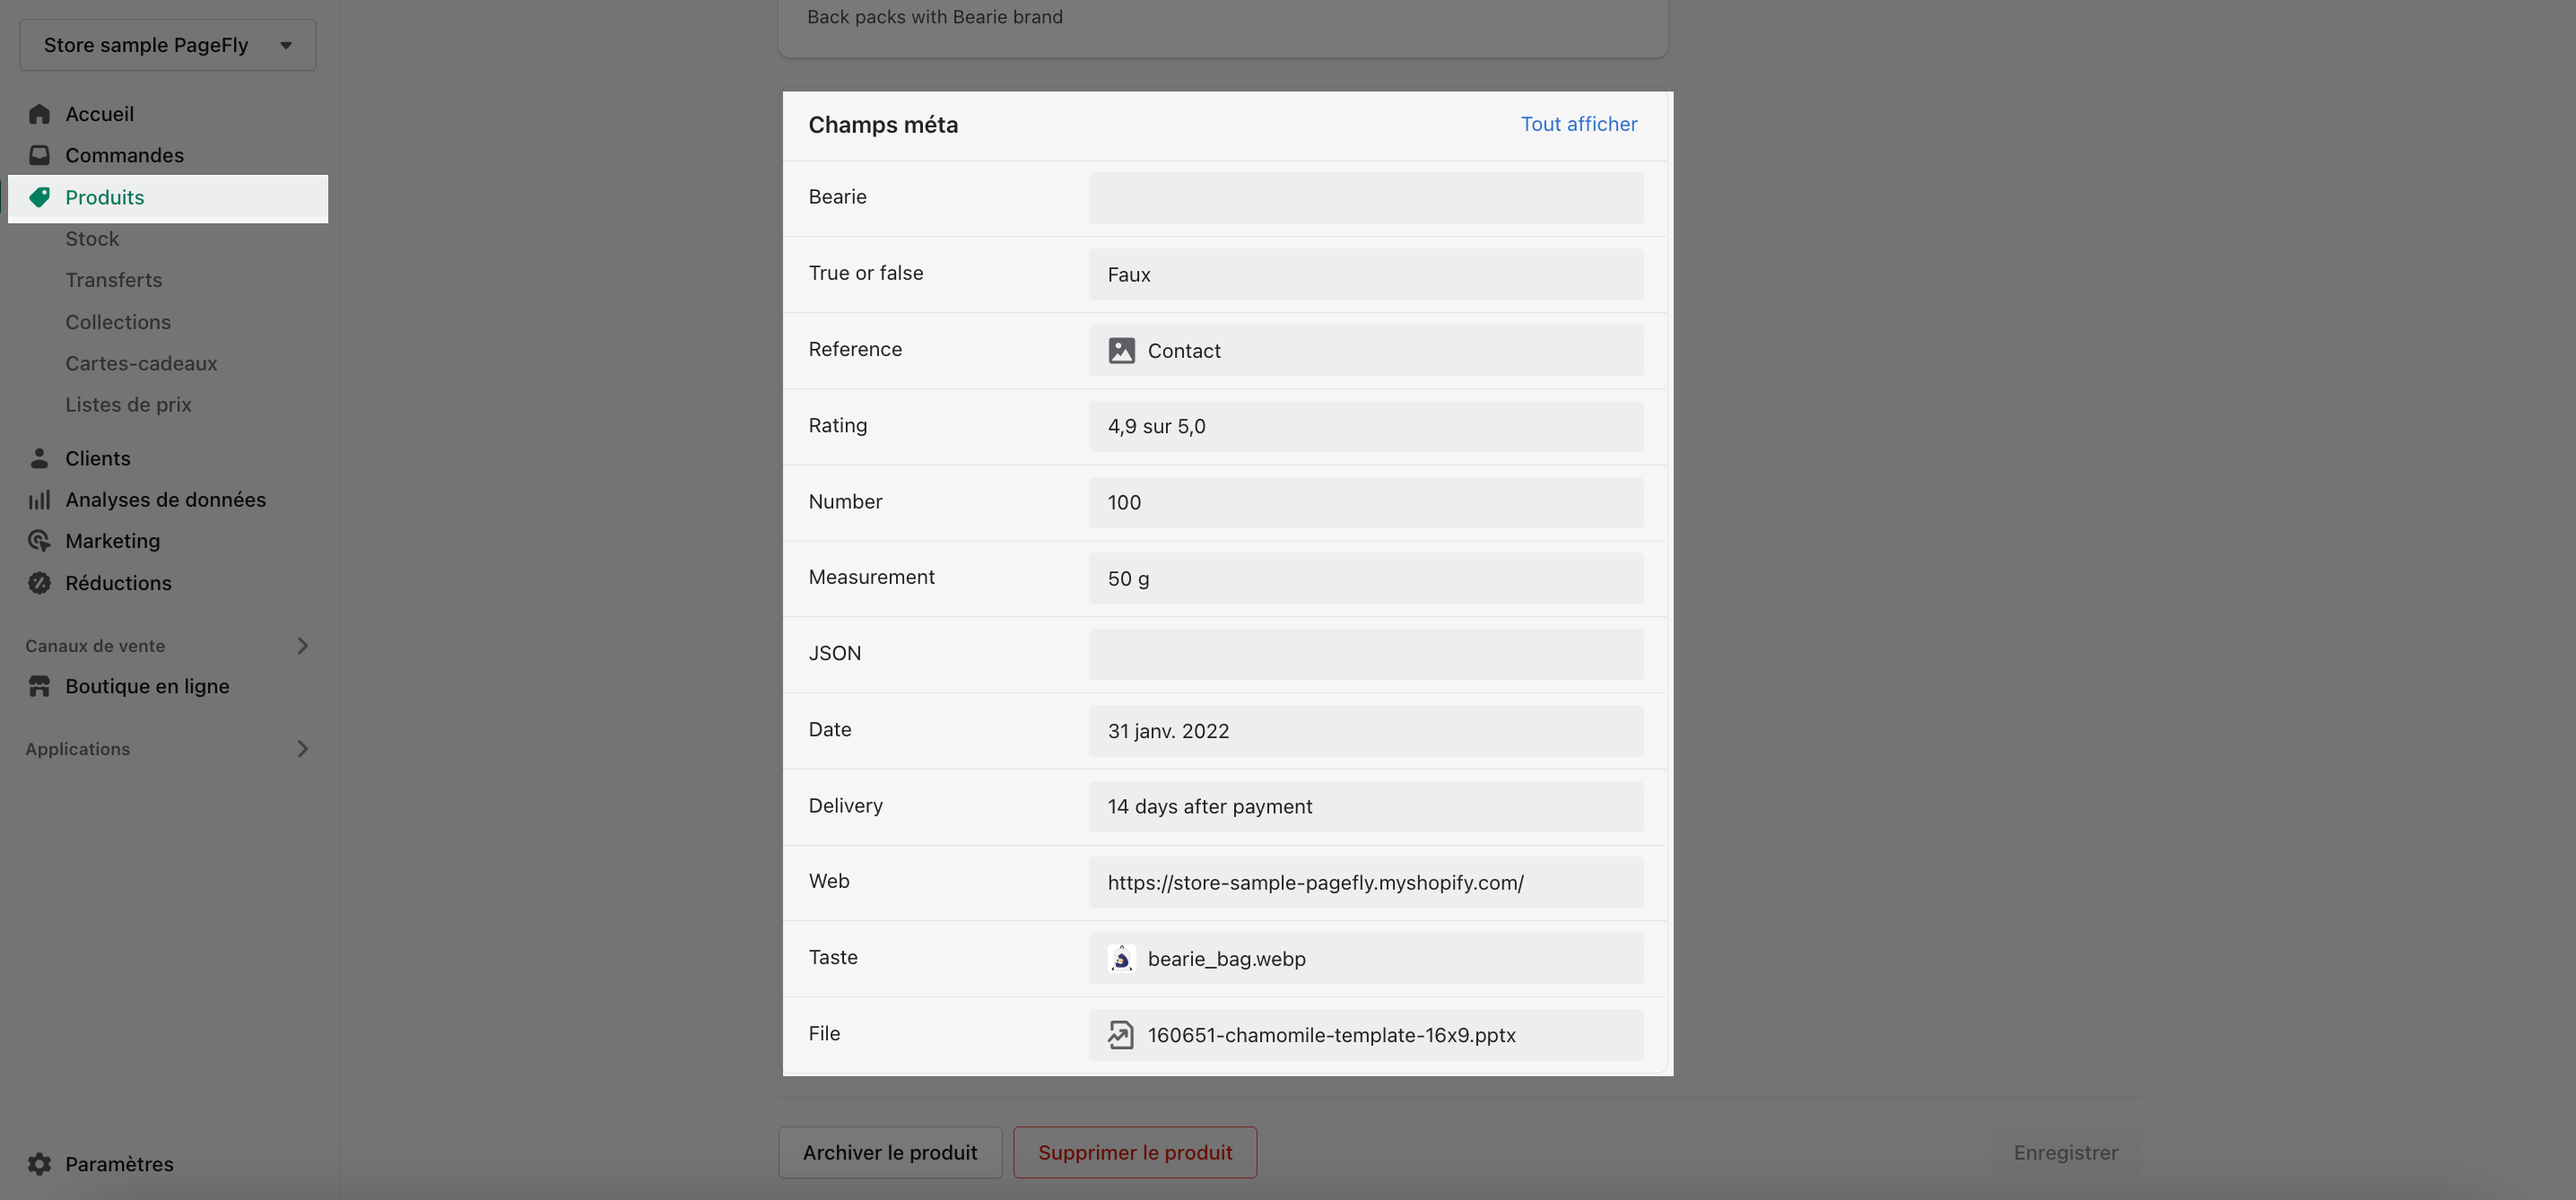Click the Champs méta heading
Image resolution: width=2576 pixels, height=1200 pixels.
(883, 125)
